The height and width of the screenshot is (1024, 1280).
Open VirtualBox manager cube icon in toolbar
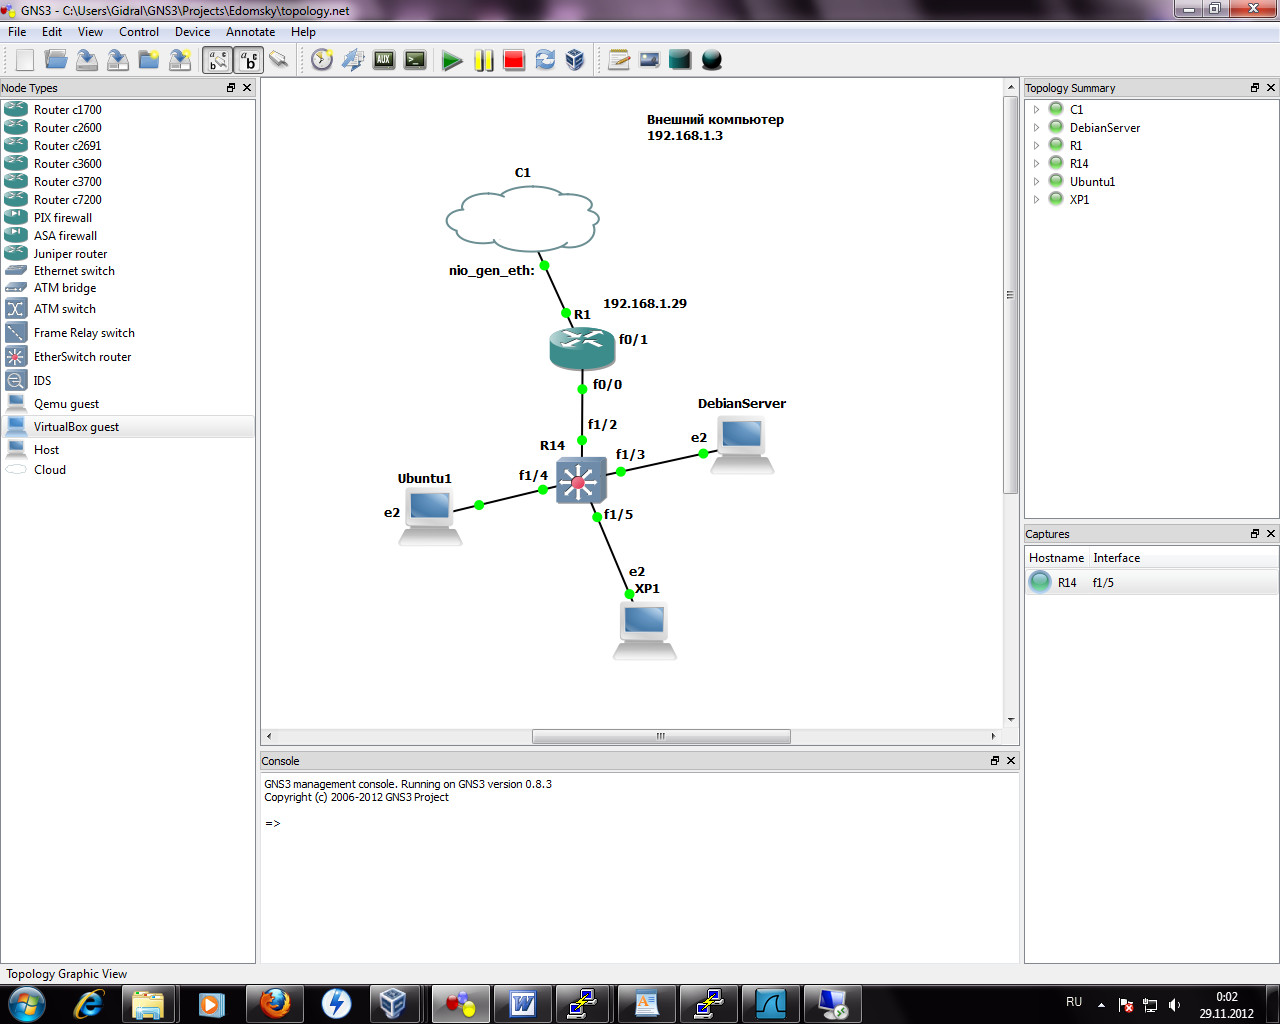point(575,60)
